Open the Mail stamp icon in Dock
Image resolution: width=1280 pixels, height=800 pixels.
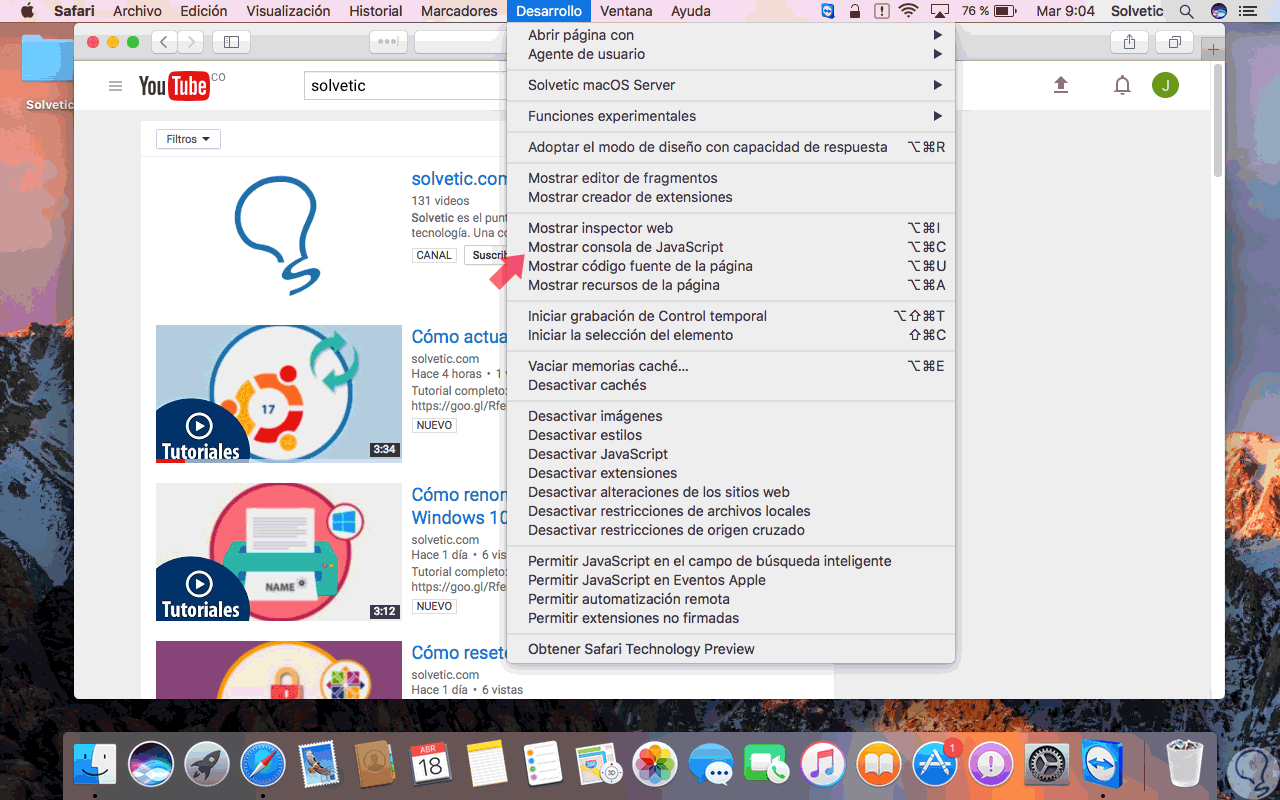coord(319,765)
